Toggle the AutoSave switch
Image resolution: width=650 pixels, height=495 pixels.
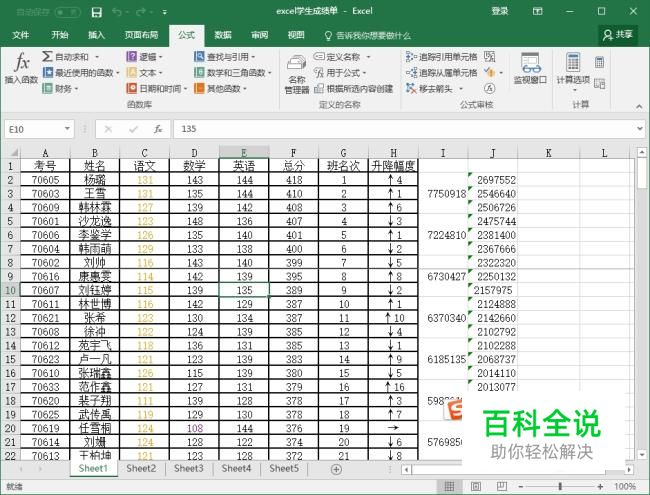point(68,12)
